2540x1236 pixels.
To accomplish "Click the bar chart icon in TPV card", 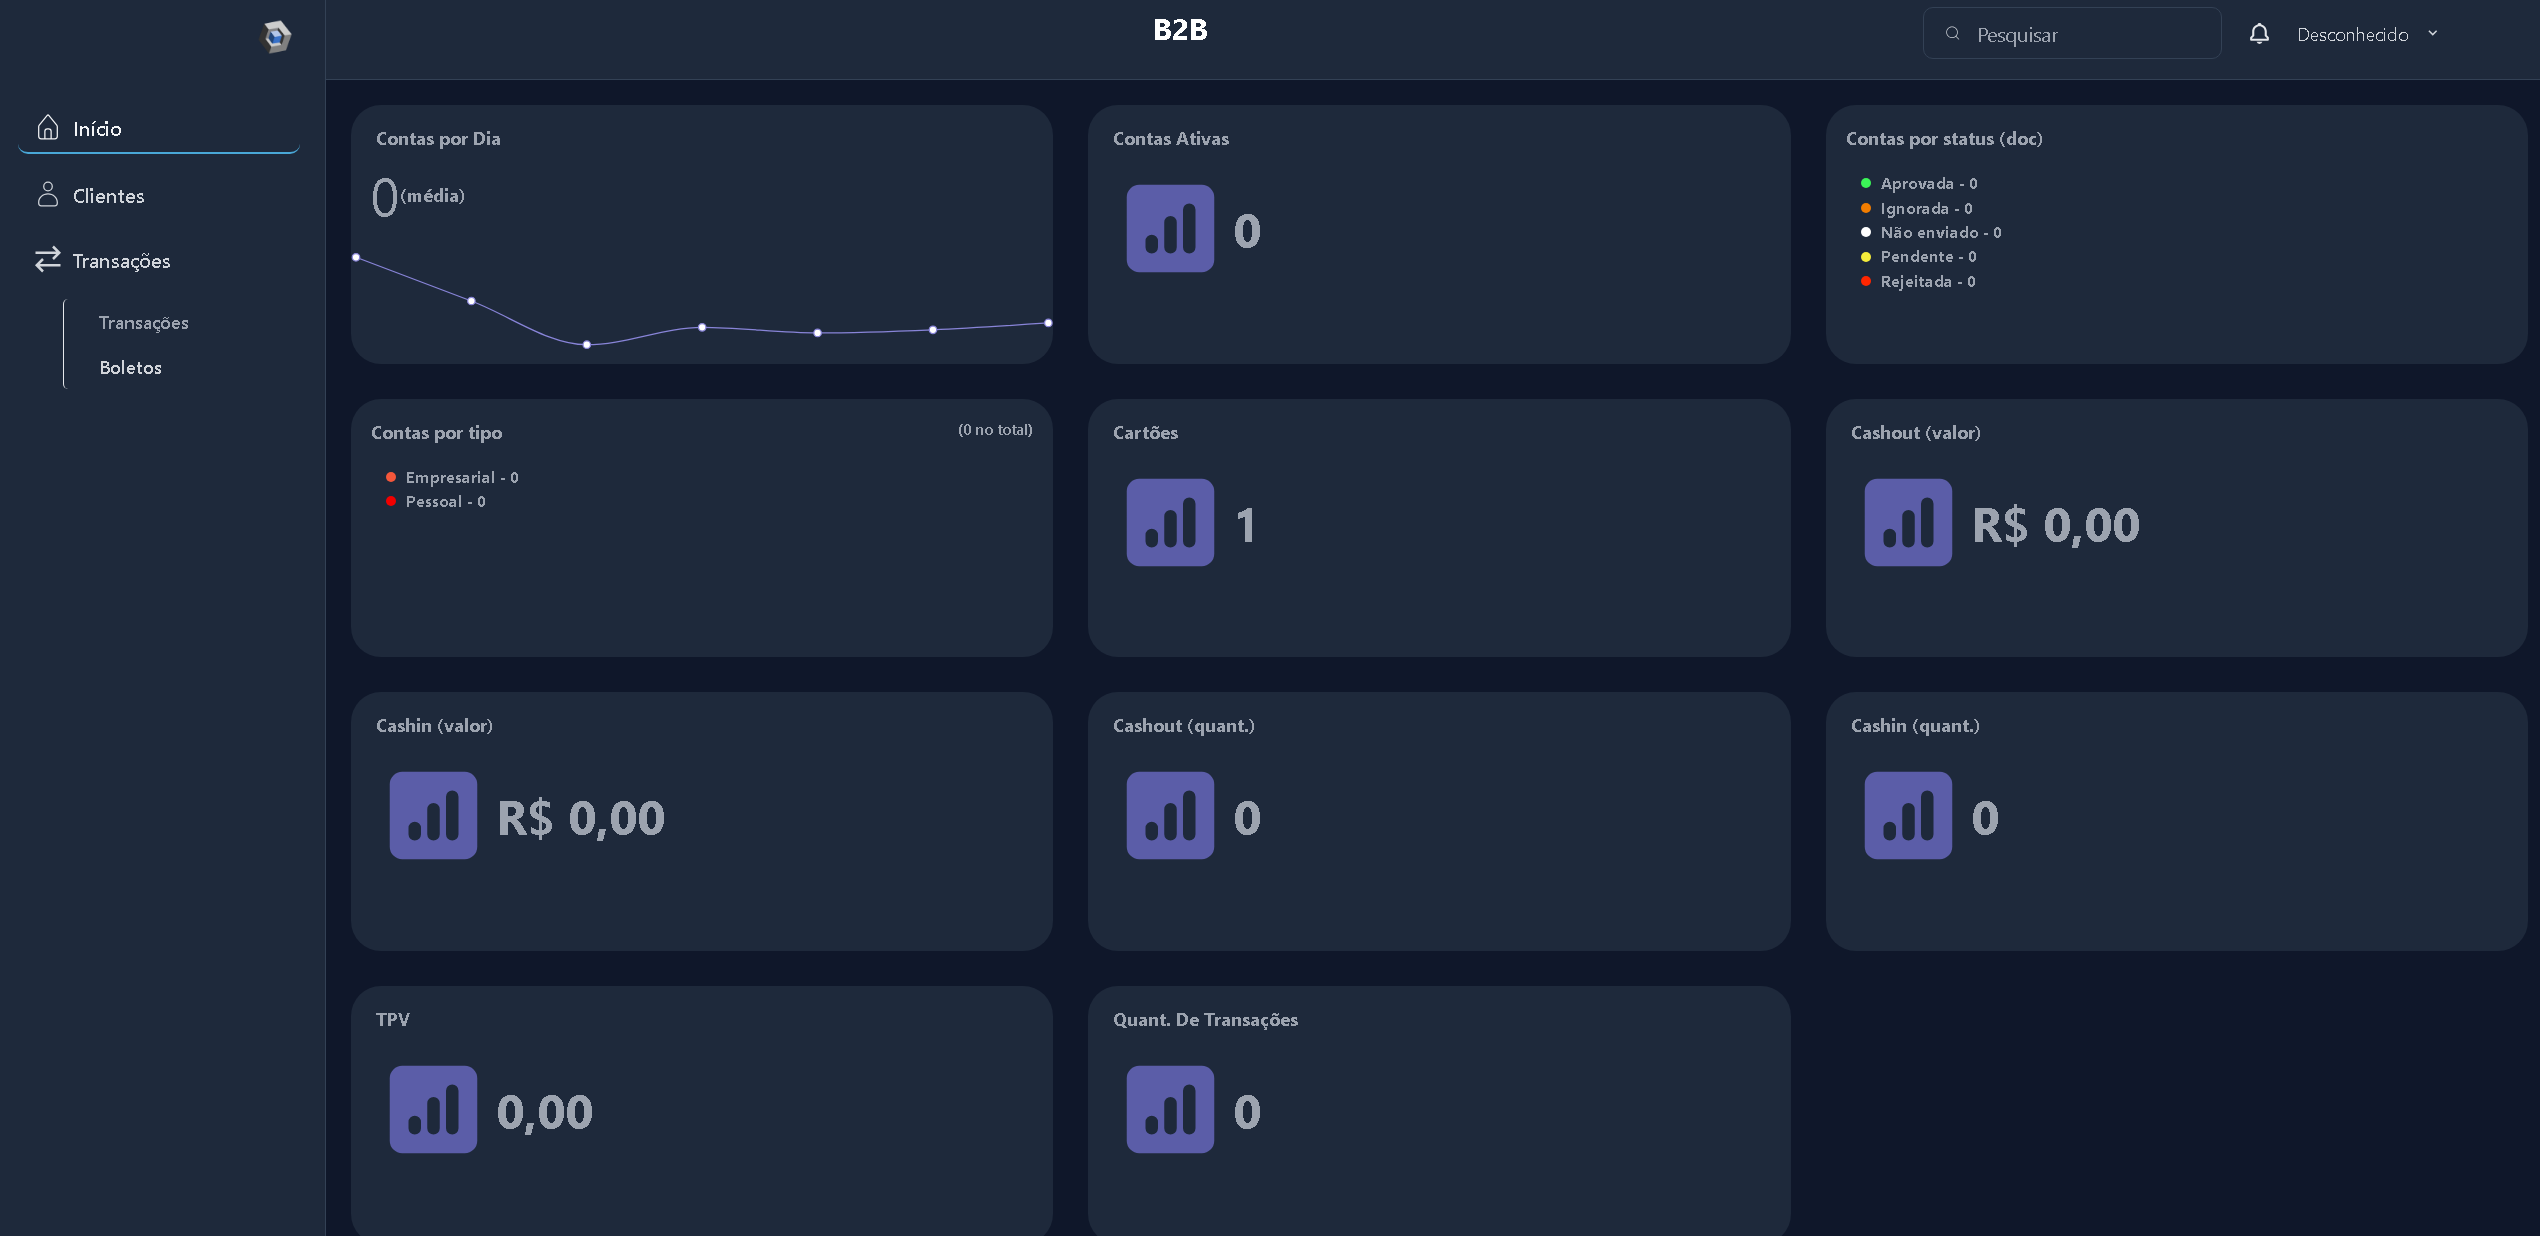I will 433,1110.
